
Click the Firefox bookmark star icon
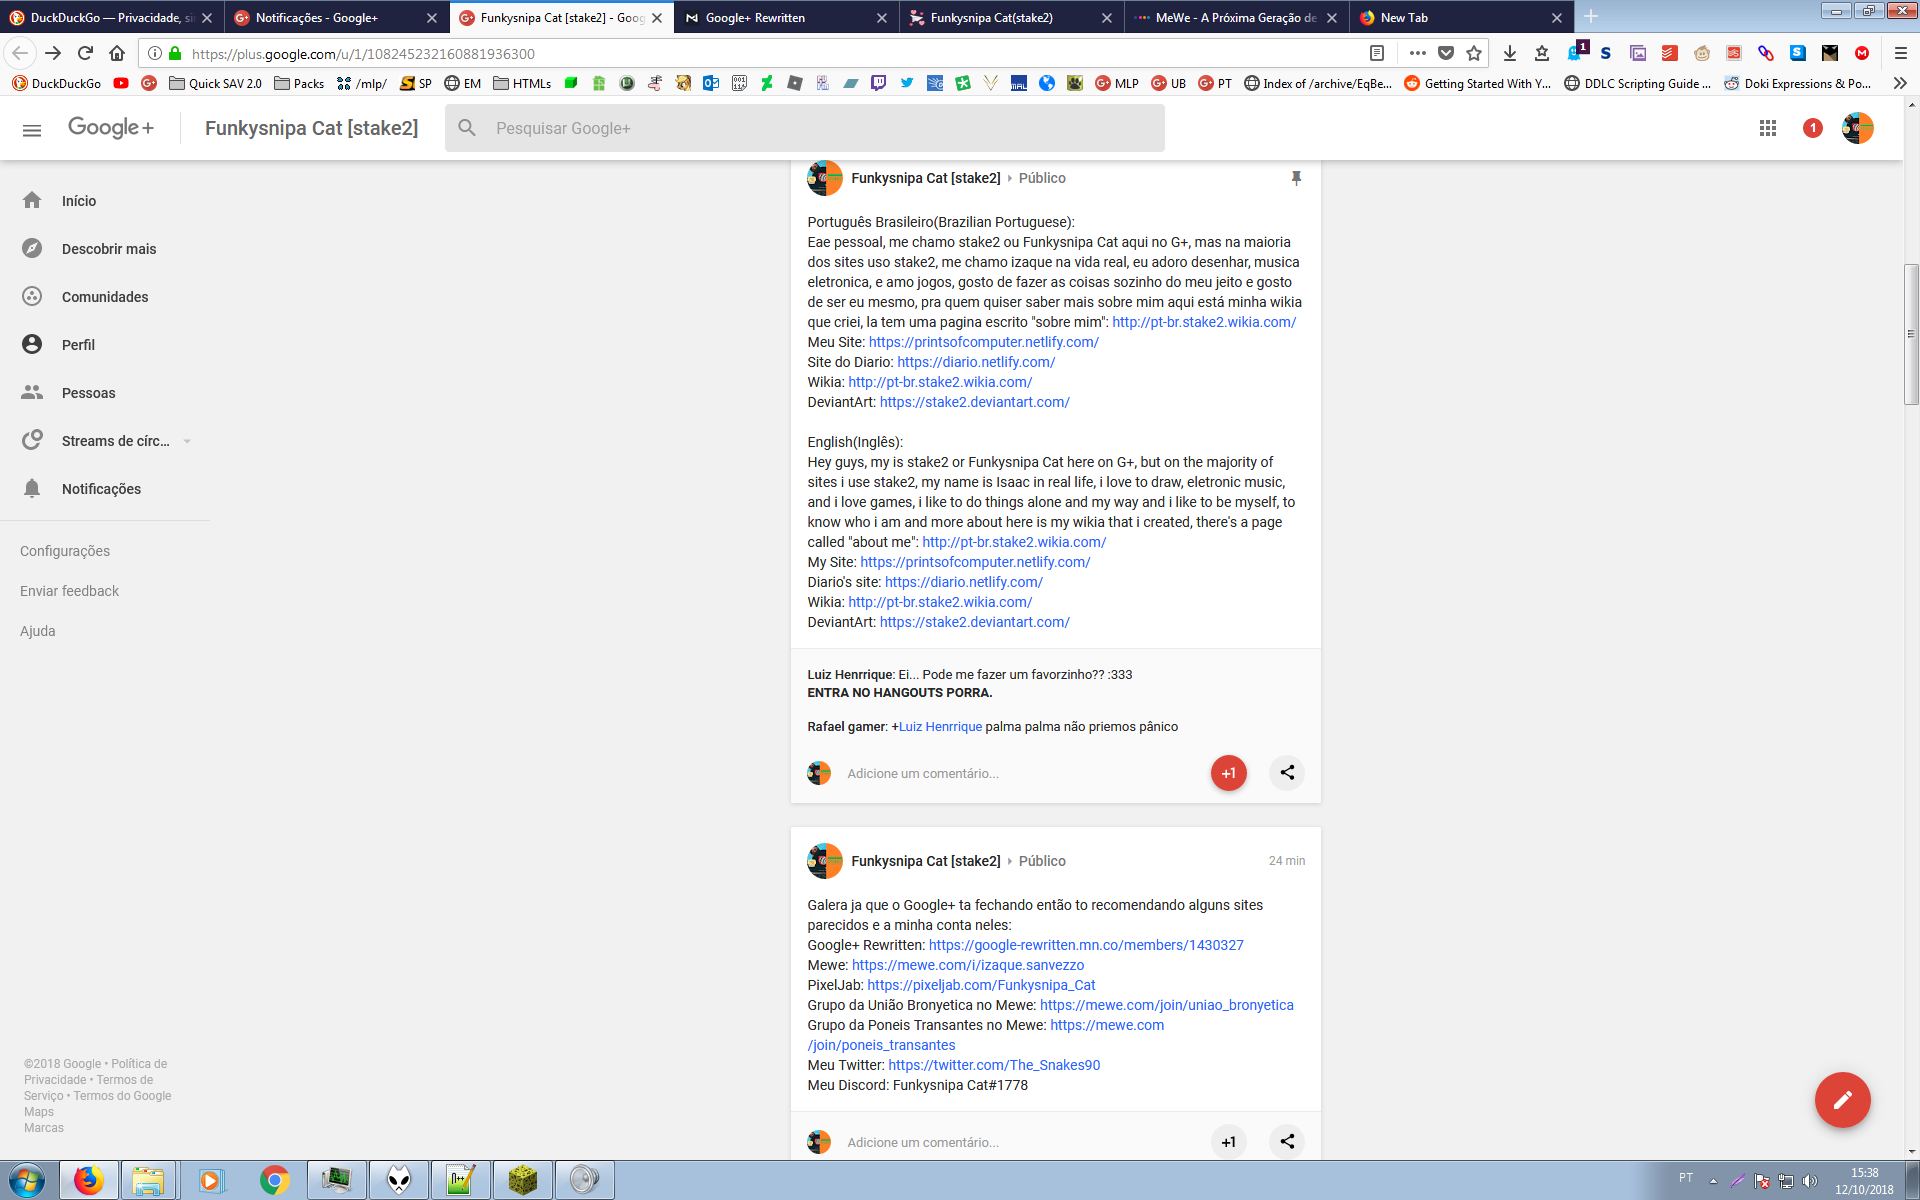(x=1474, y=53)
